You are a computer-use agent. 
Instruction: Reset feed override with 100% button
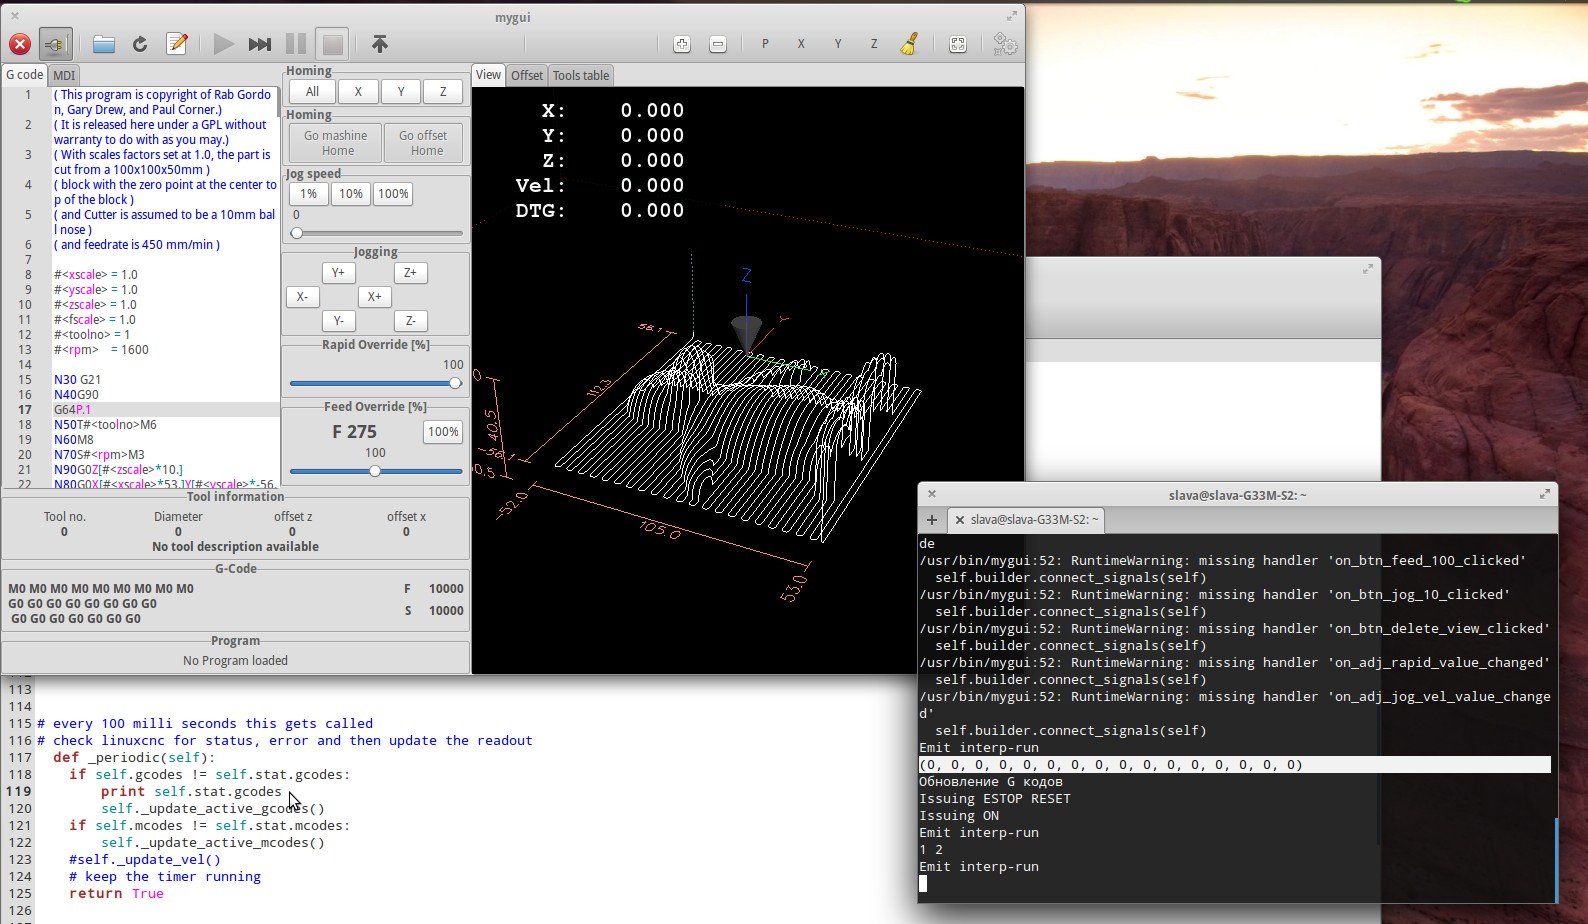tap(443, 432)
